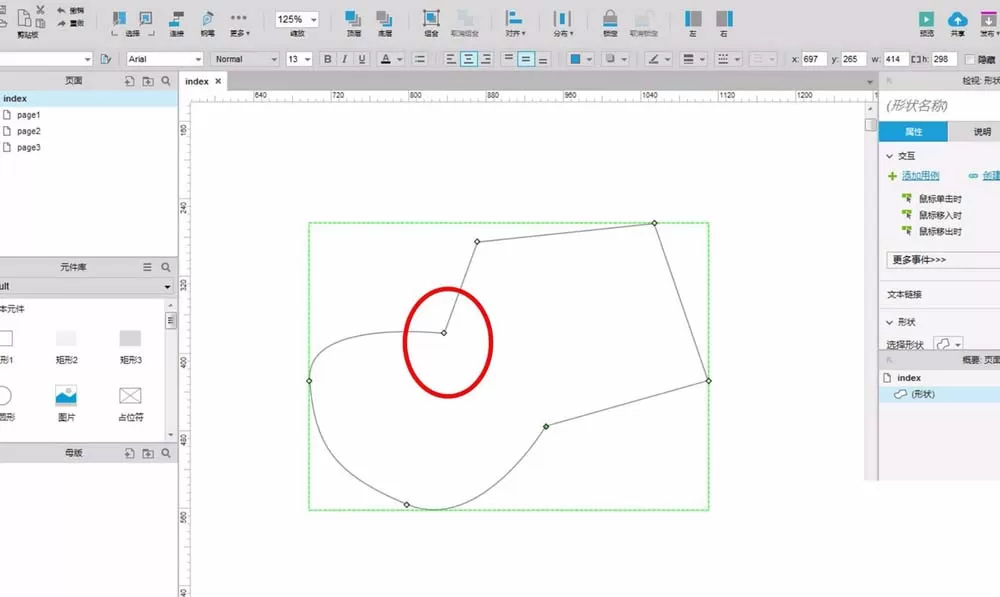The height and width of the screenshot is (597, 1000).
Task: Select the OnClick event
Action: tap(940, 199)
